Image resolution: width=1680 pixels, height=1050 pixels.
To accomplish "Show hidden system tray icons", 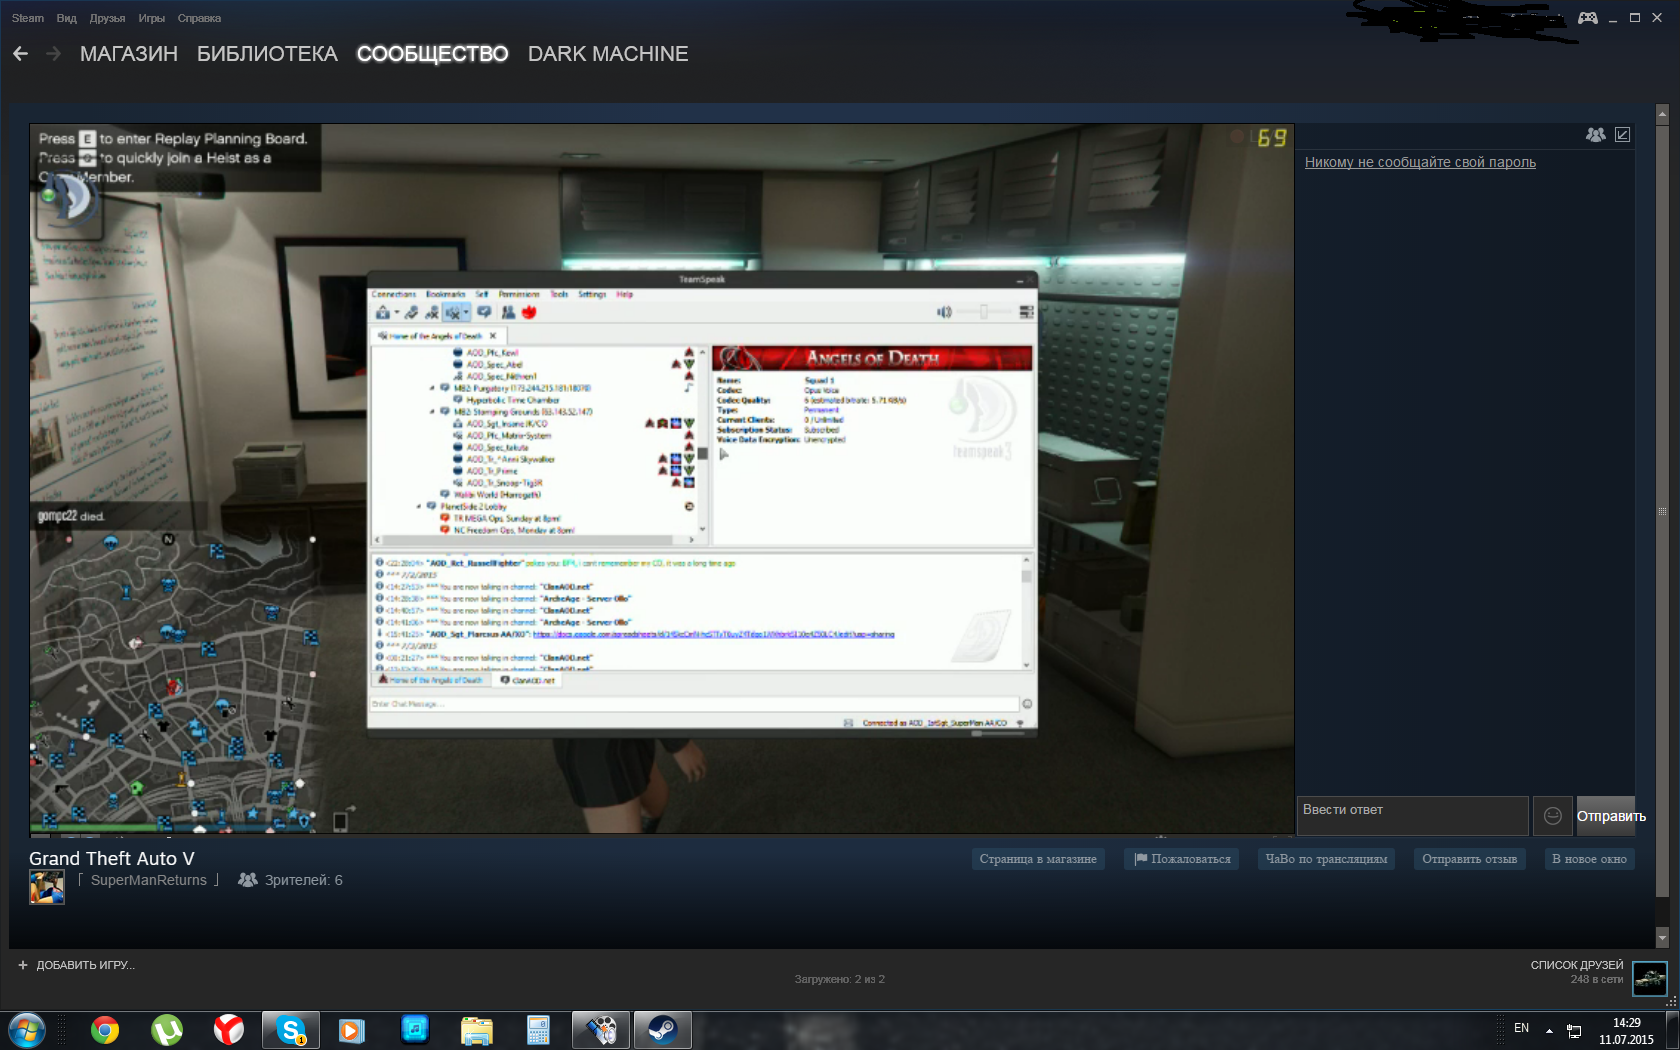I will point(1549,1030).
